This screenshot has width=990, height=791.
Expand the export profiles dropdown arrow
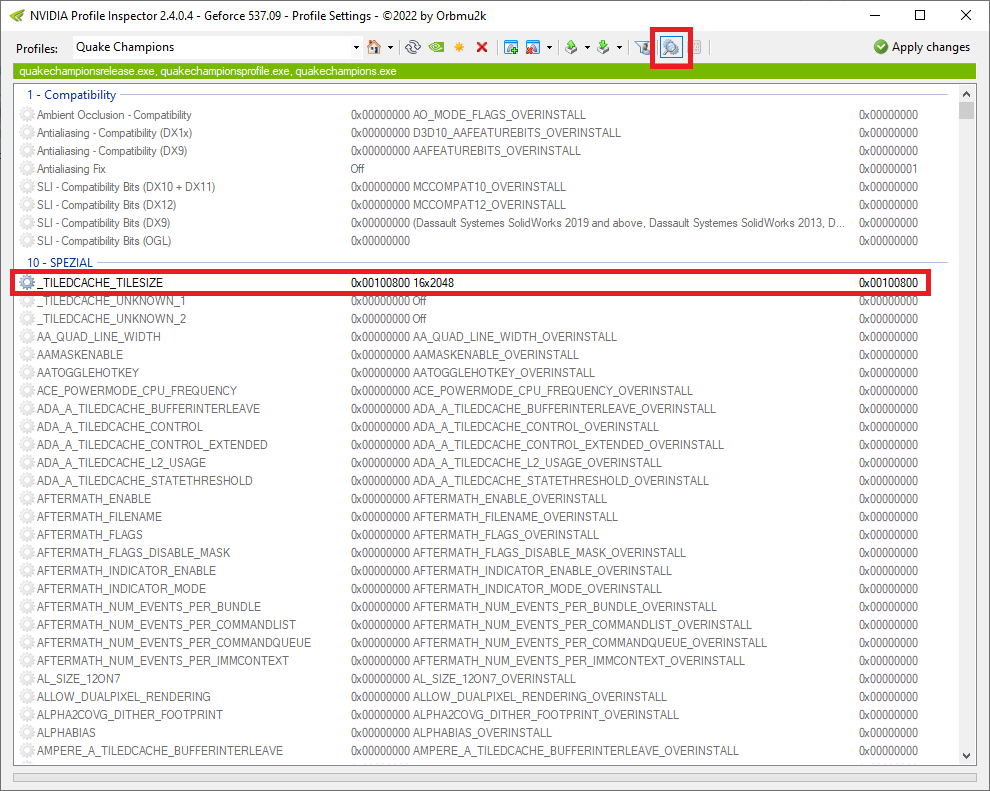point(587,47)
